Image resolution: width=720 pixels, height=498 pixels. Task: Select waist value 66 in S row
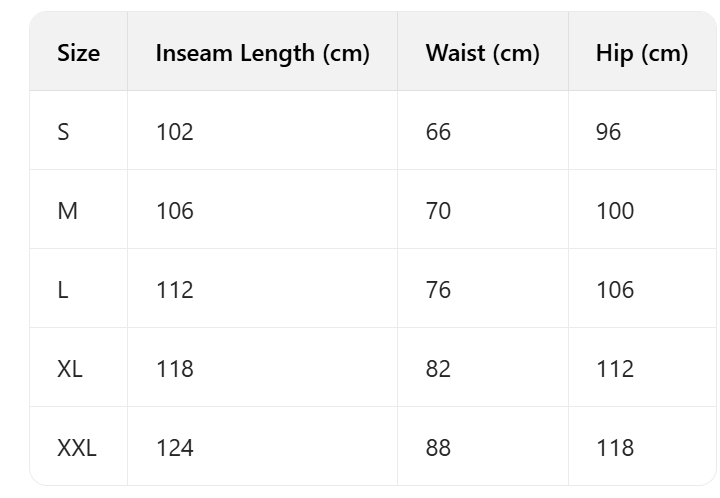438,132
